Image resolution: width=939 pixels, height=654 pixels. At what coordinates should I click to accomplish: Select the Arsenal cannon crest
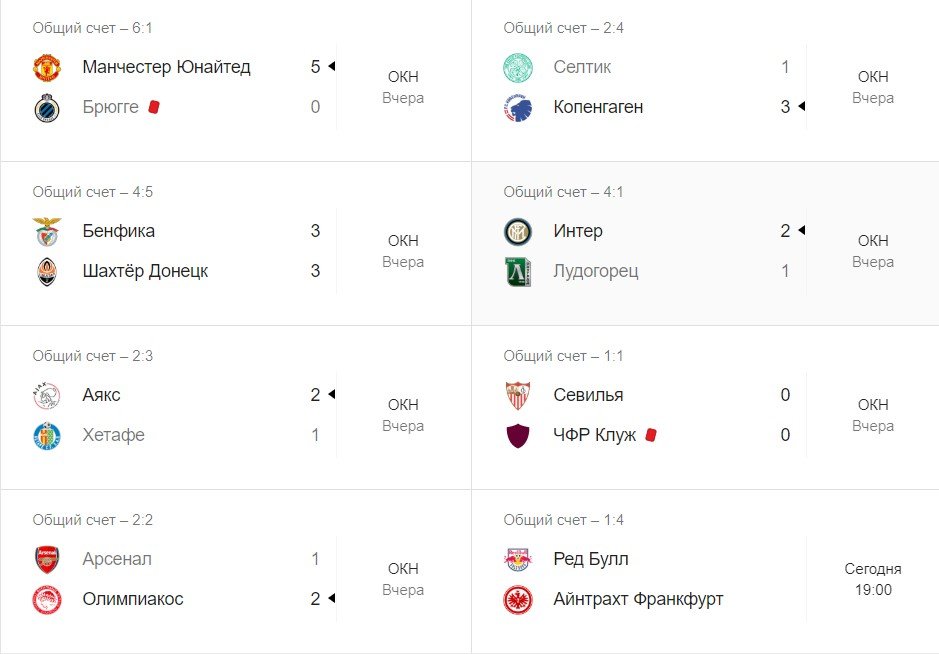click(x=47, y=560)
